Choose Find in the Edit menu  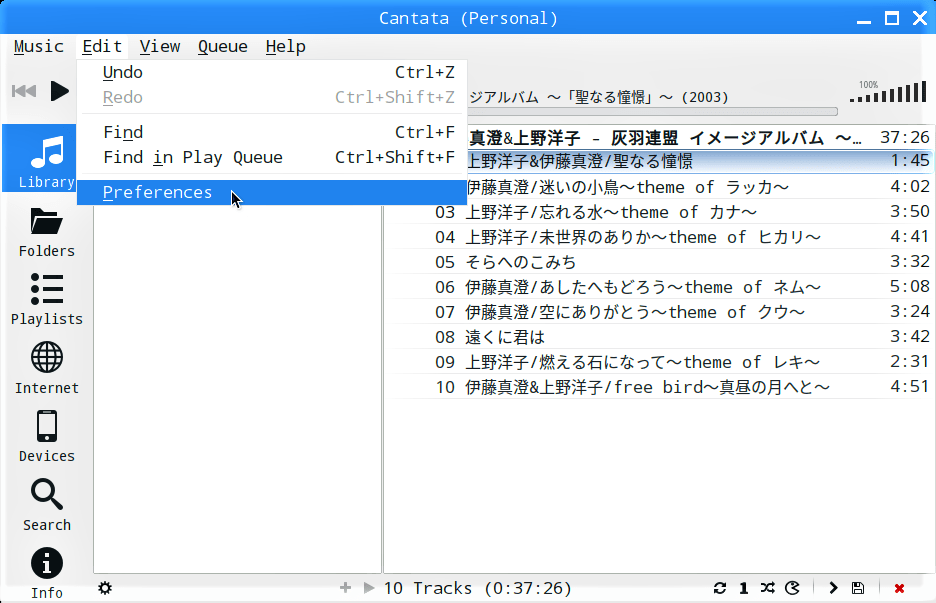click(272, 132)
